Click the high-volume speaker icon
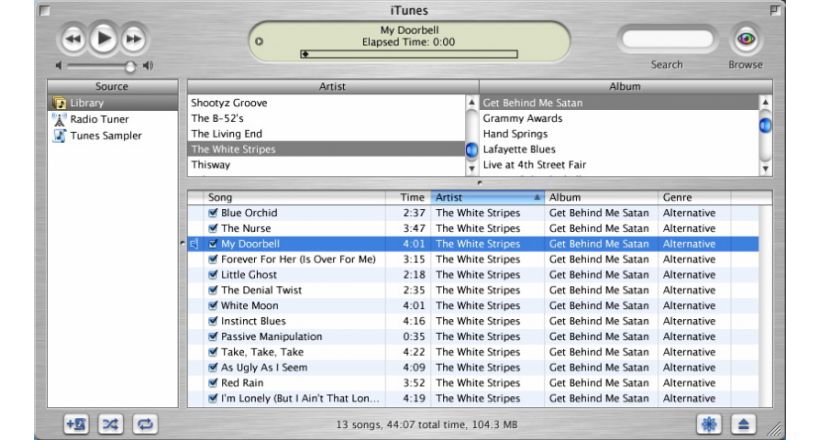 (x=148, y=65)
